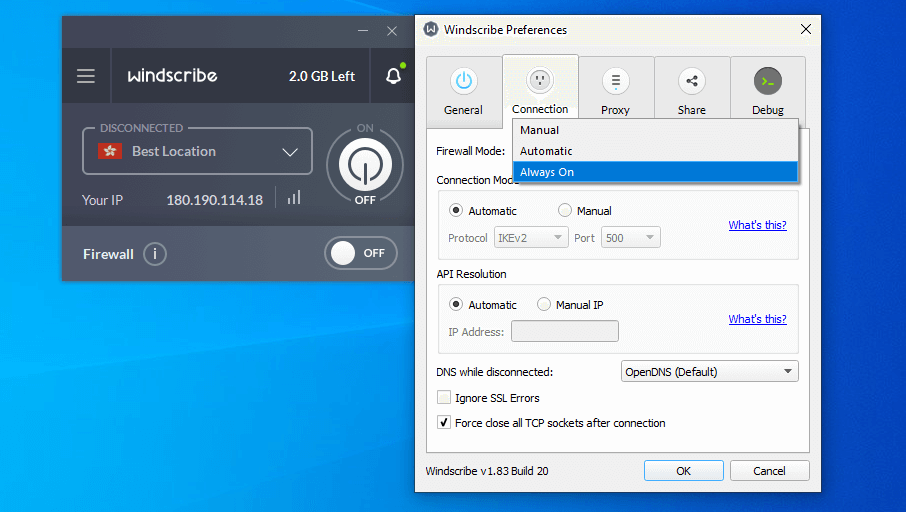Switch to the Debug tab label
The height and width of the screenshot is (512, 906).
[x=768, y=110]
